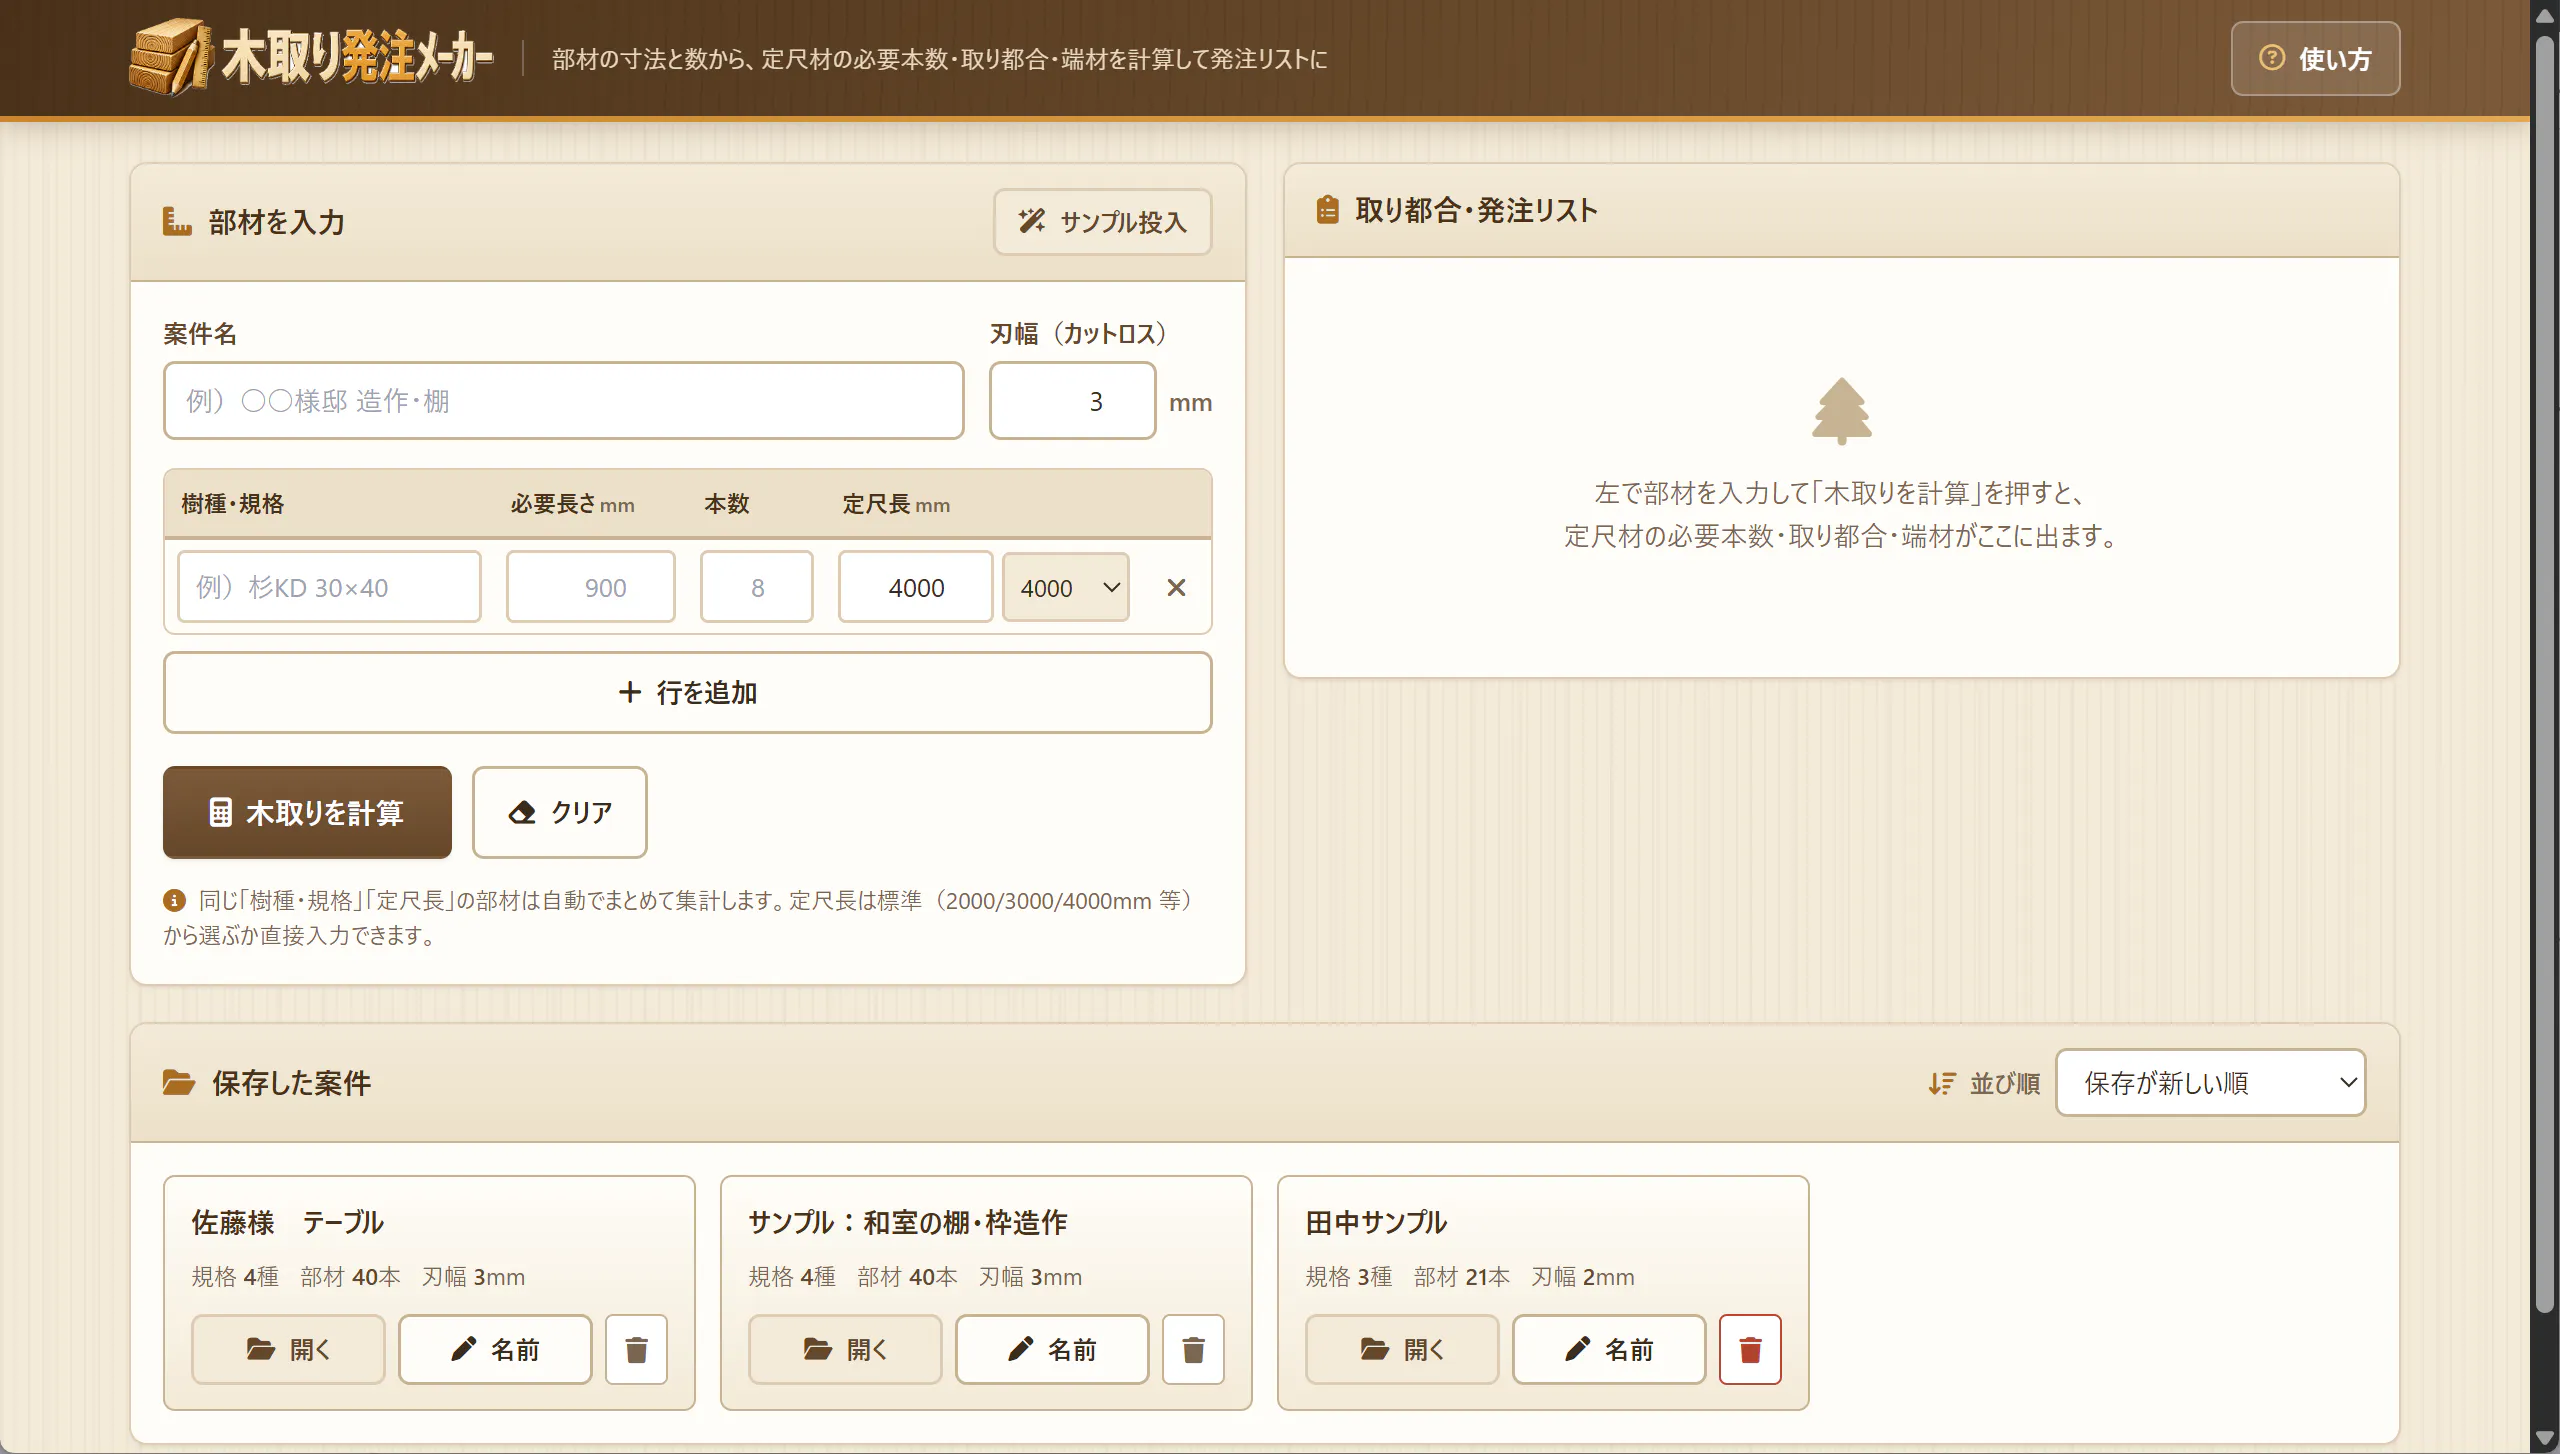Rename 佐藤様 テーブル with 名前 pencil button
Image resolution: width=2560 pixels, height=1454 pixels.
(x=495, y=1349)
